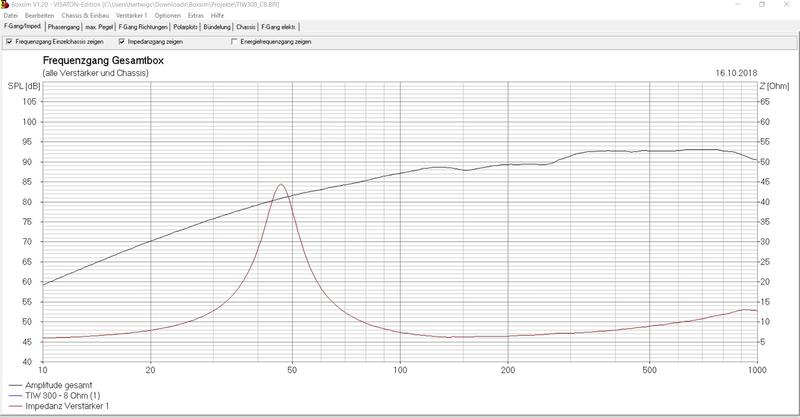Switch to the F-Gang Richtungen tab

[143, 27]
